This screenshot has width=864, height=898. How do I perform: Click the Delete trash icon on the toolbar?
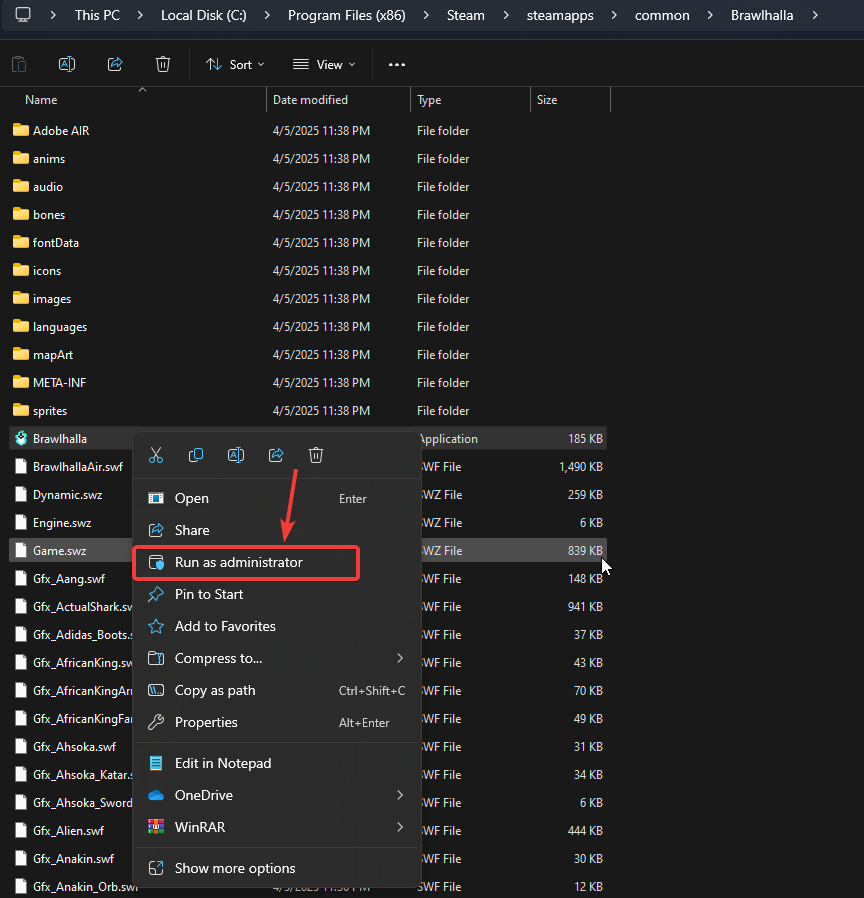coord(162,63)
